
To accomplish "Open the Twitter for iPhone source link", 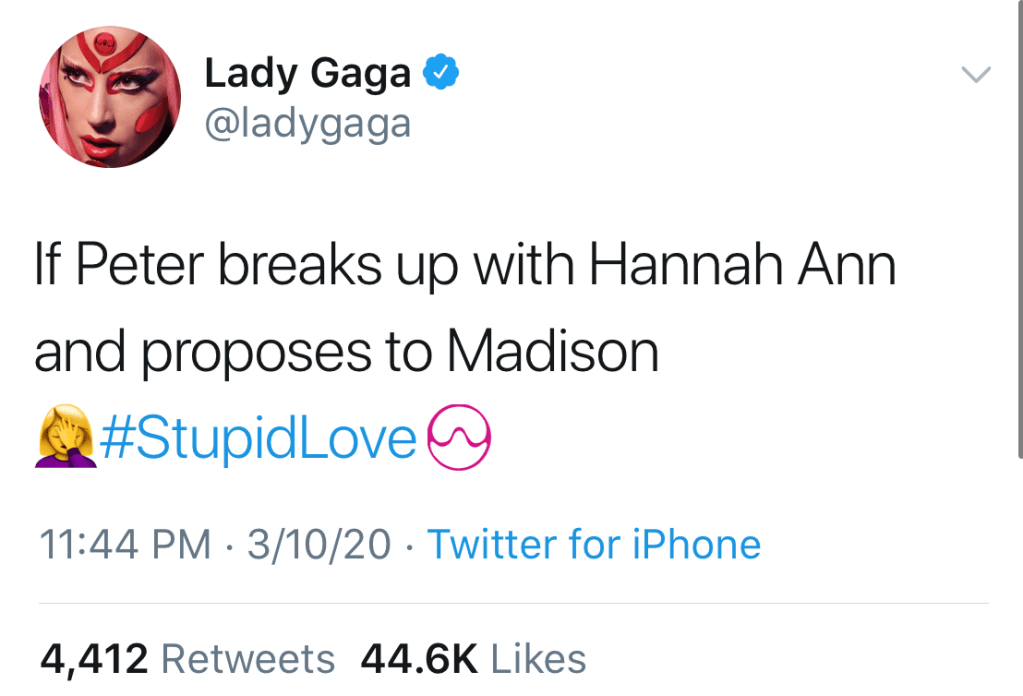I will [594, 545].
